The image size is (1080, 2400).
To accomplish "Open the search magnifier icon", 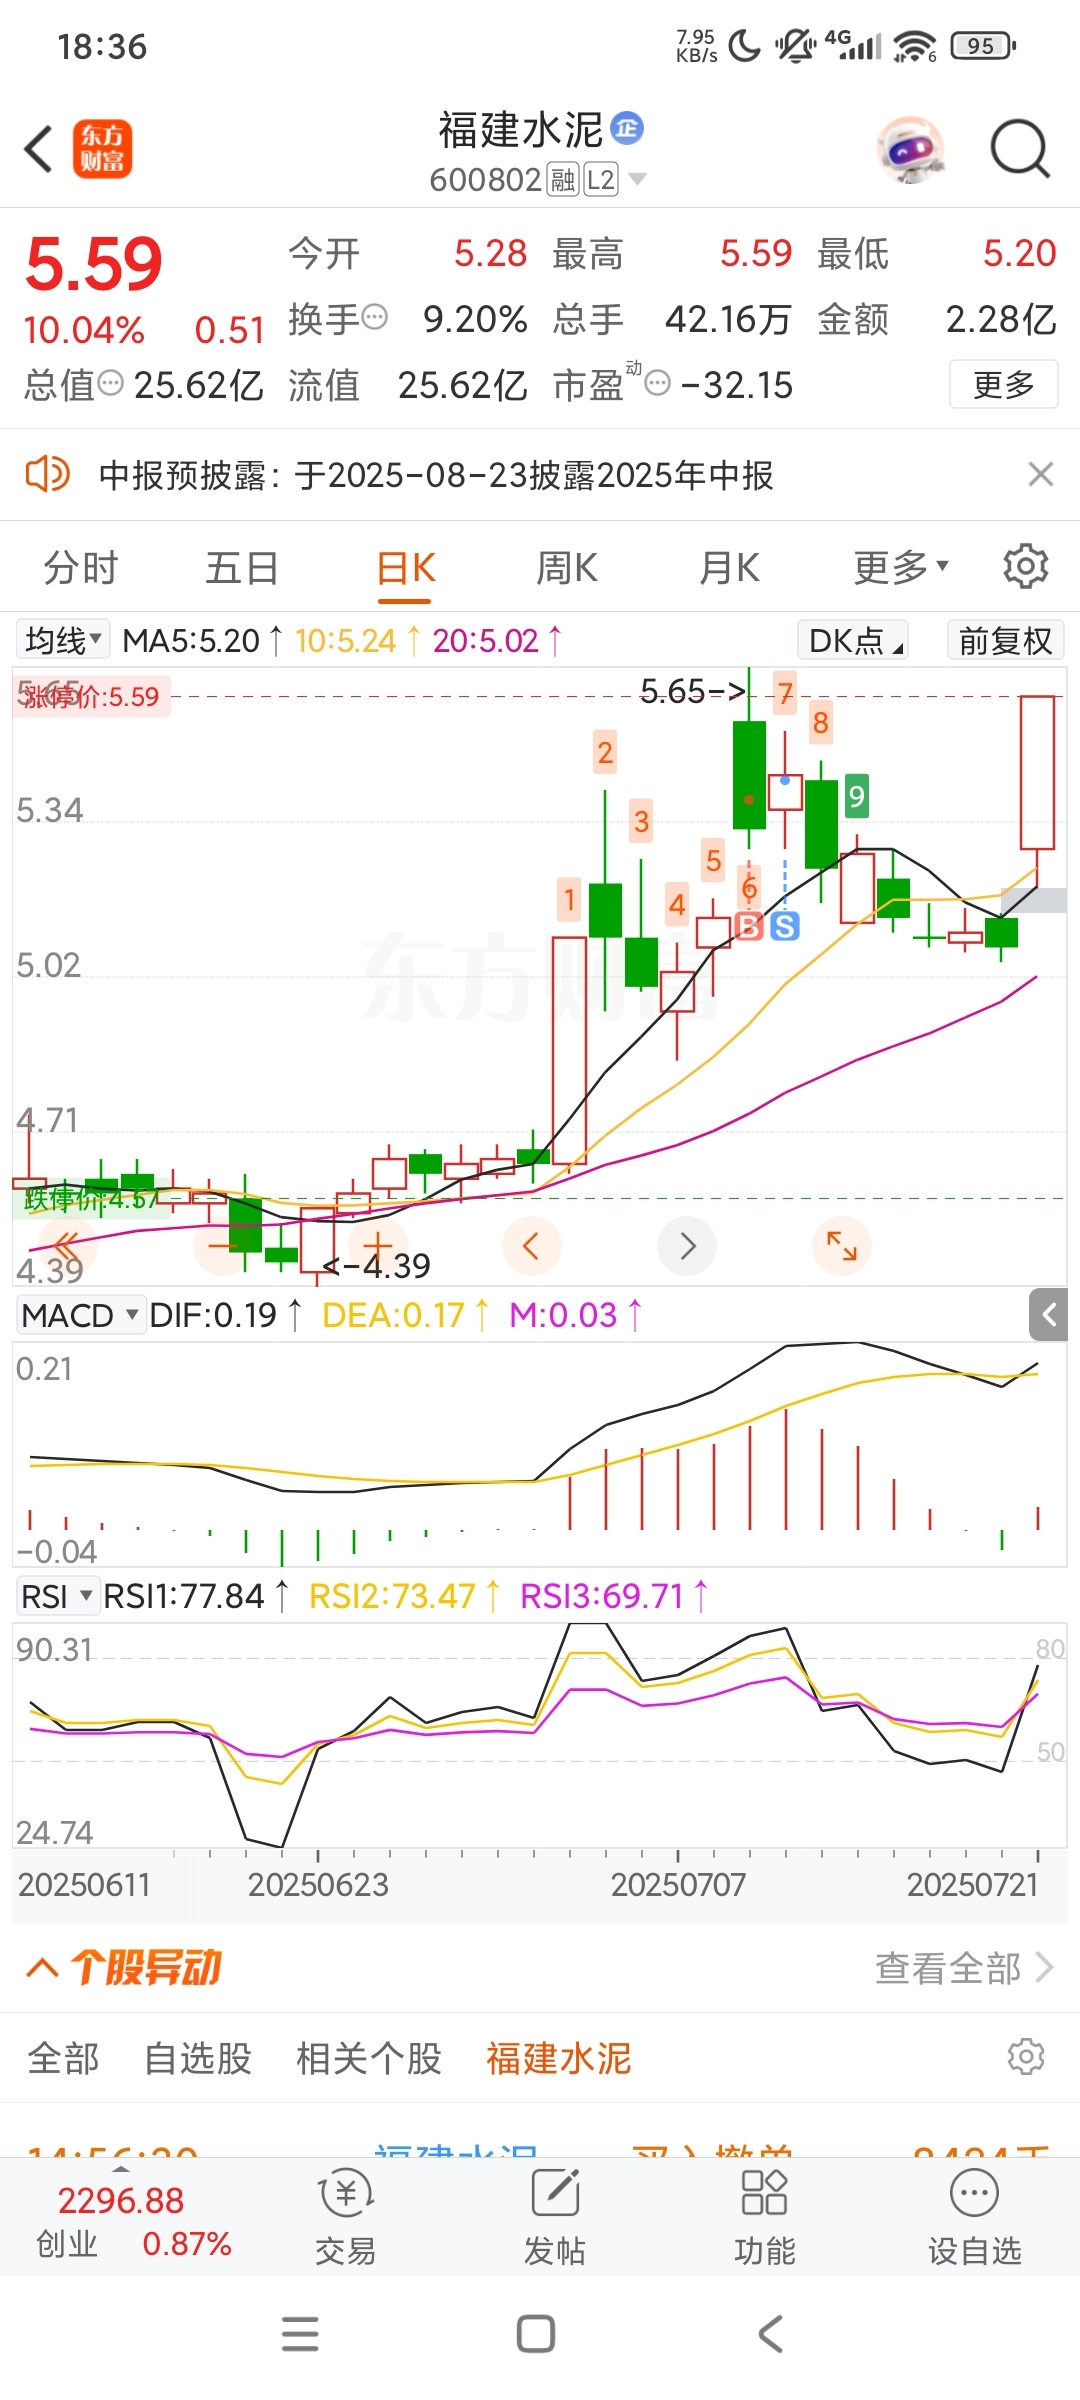I will [1019, 149].
